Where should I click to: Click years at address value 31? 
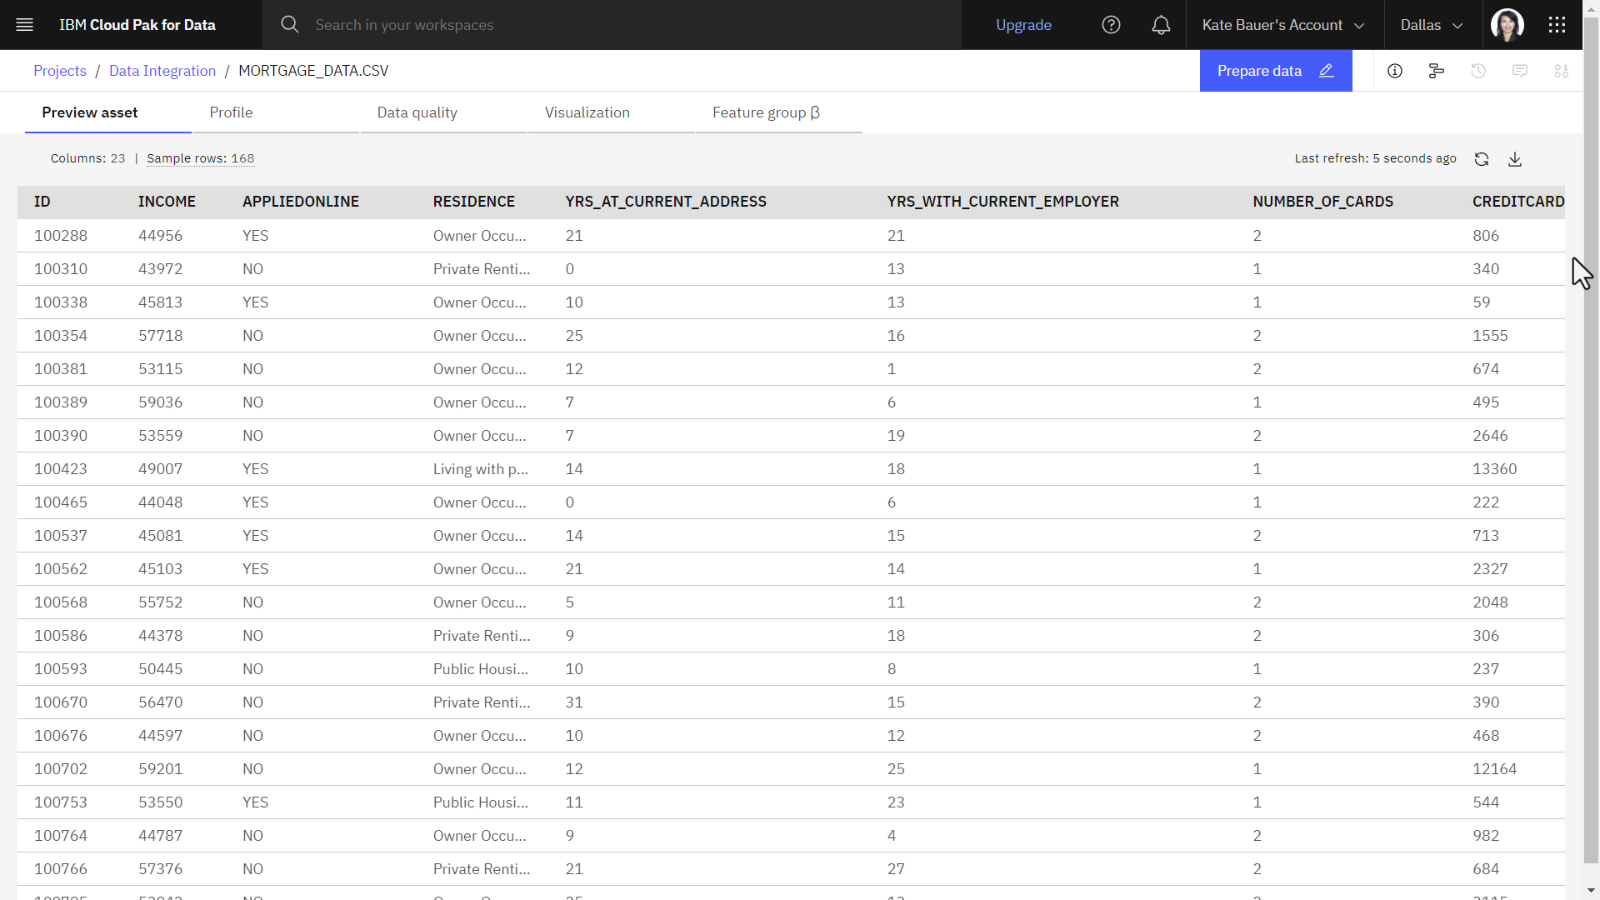(x=574, y=702)
